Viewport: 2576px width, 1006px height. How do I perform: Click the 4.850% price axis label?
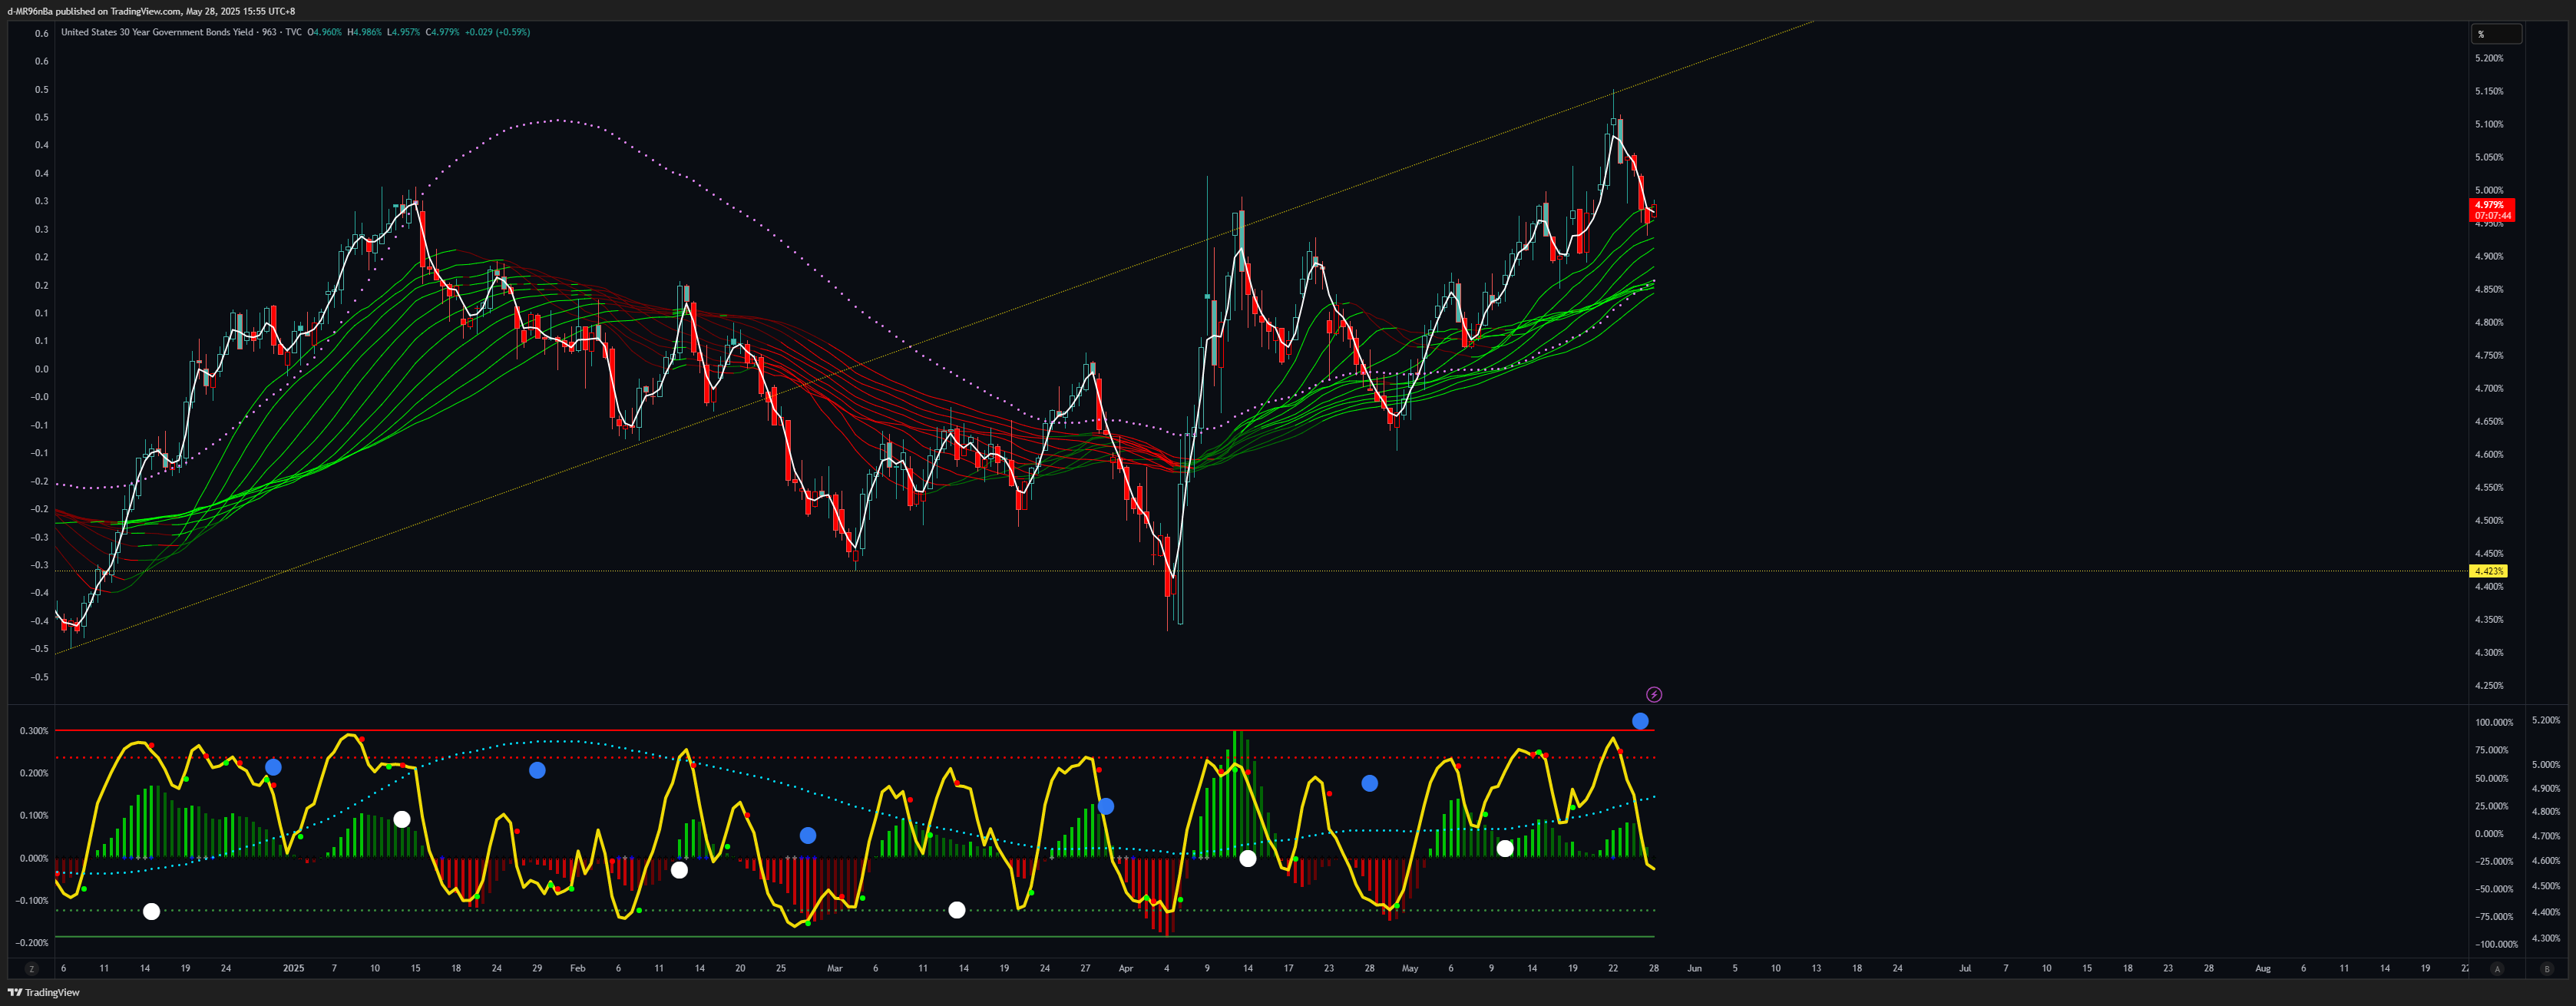click(x=2489, y=289)
